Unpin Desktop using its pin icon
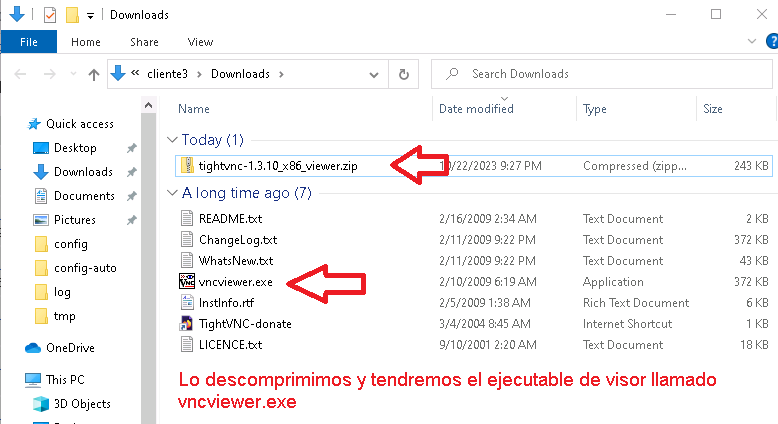Screen dimensions: 778x424 click(131, 148)
